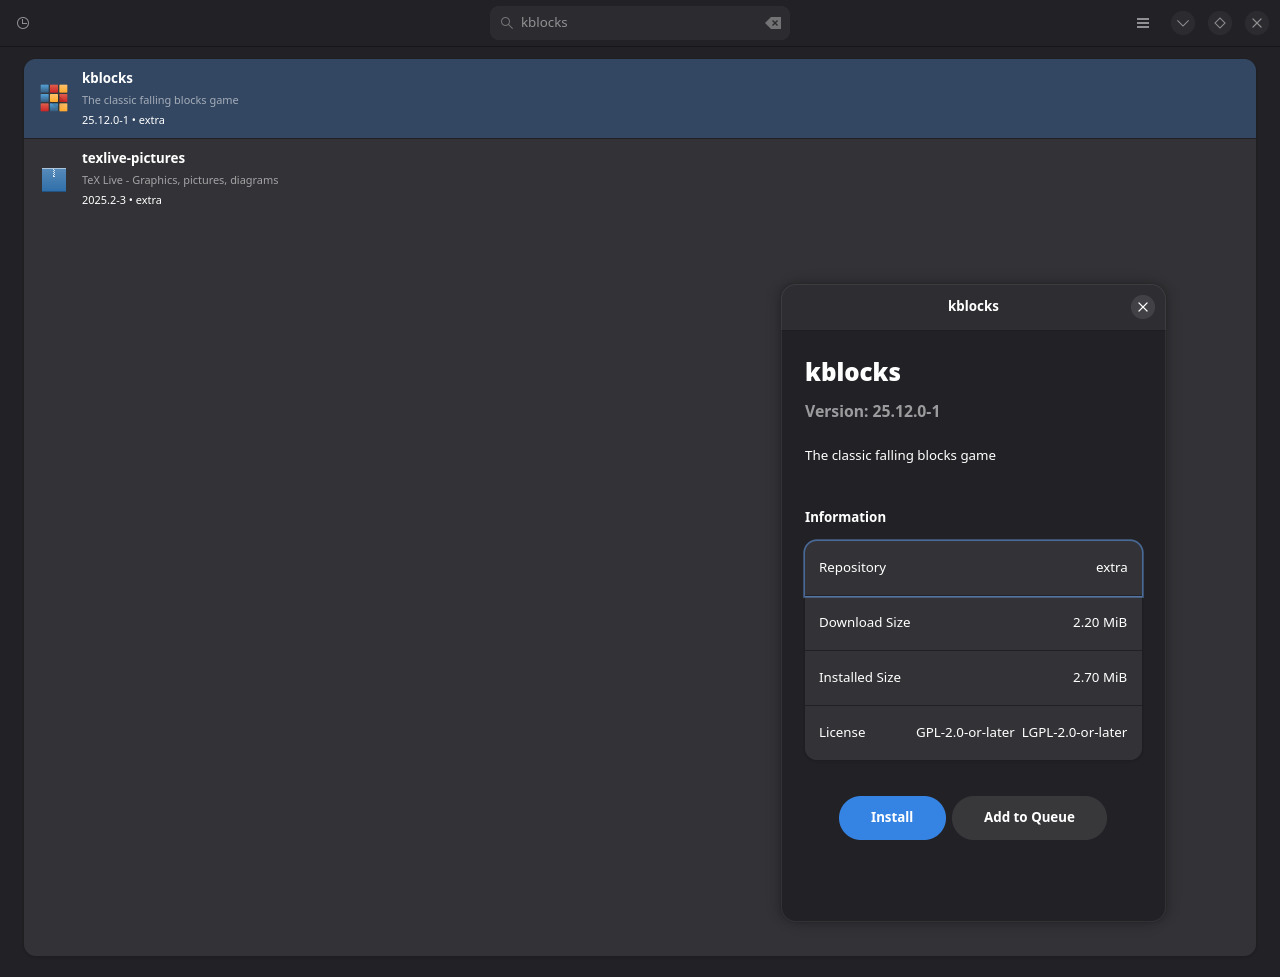
Task: Click the Version 25.12.0-1 text in dialog
Action: pyautogui.click(x=872, y=411)
